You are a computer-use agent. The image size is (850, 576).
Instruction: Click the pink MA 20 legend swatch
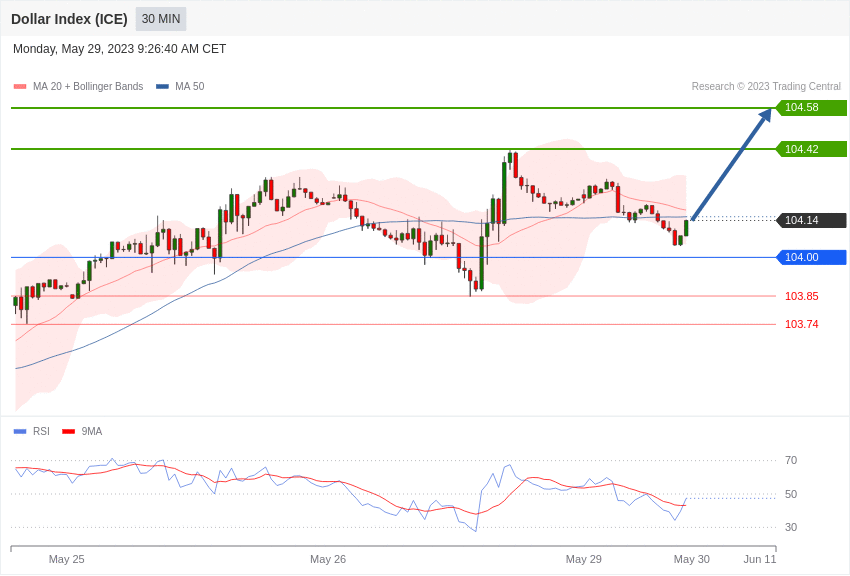pyautogui.click(x=20, y=87)
